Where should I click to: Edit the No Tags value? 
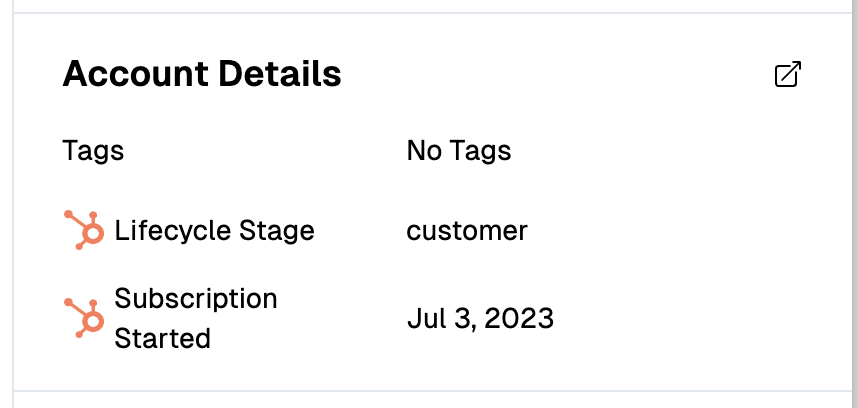(x=458, y=151)
